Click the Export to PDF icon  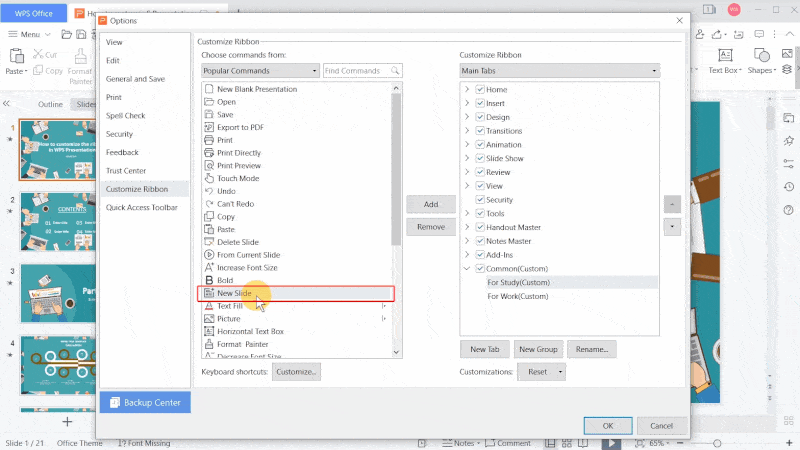209,127
